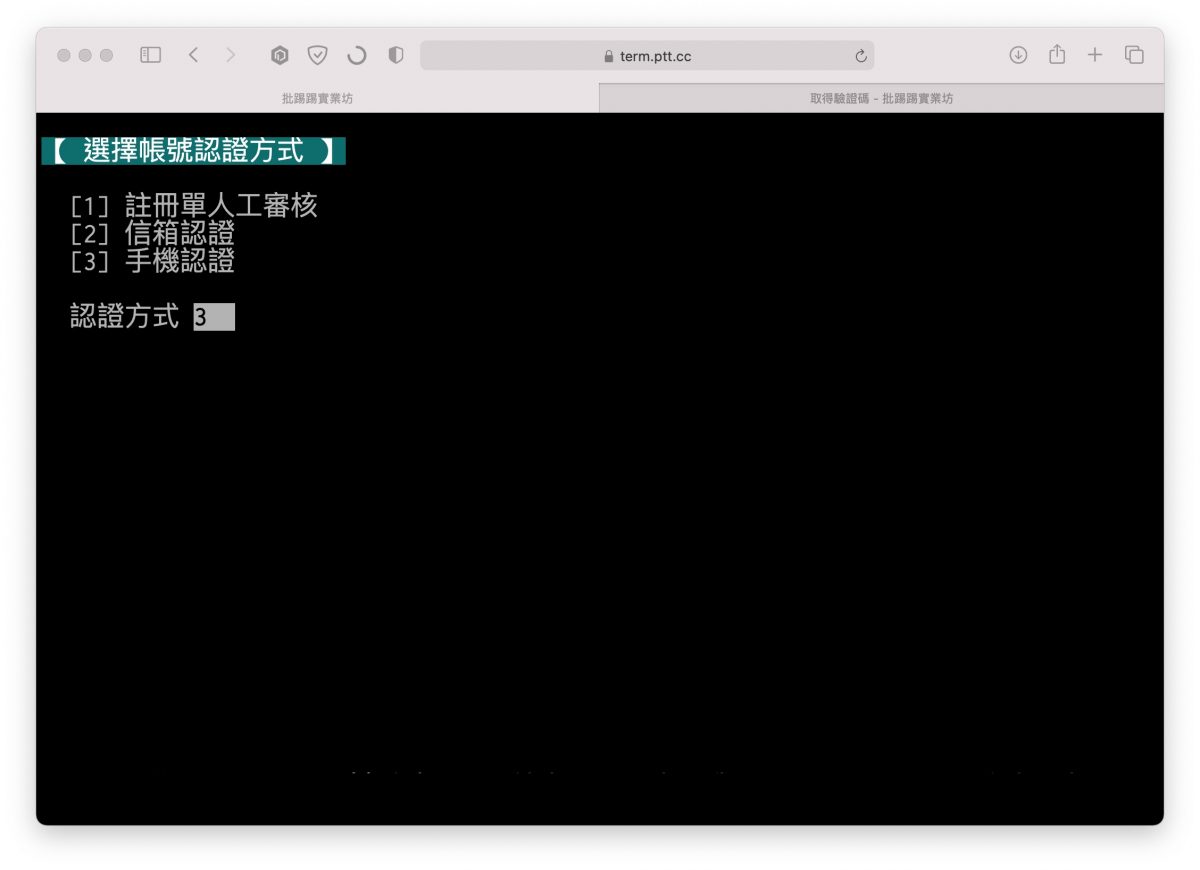Show Safari downloads
The height and width of the screenshot is (870, 1200).
click(1018, 55)
